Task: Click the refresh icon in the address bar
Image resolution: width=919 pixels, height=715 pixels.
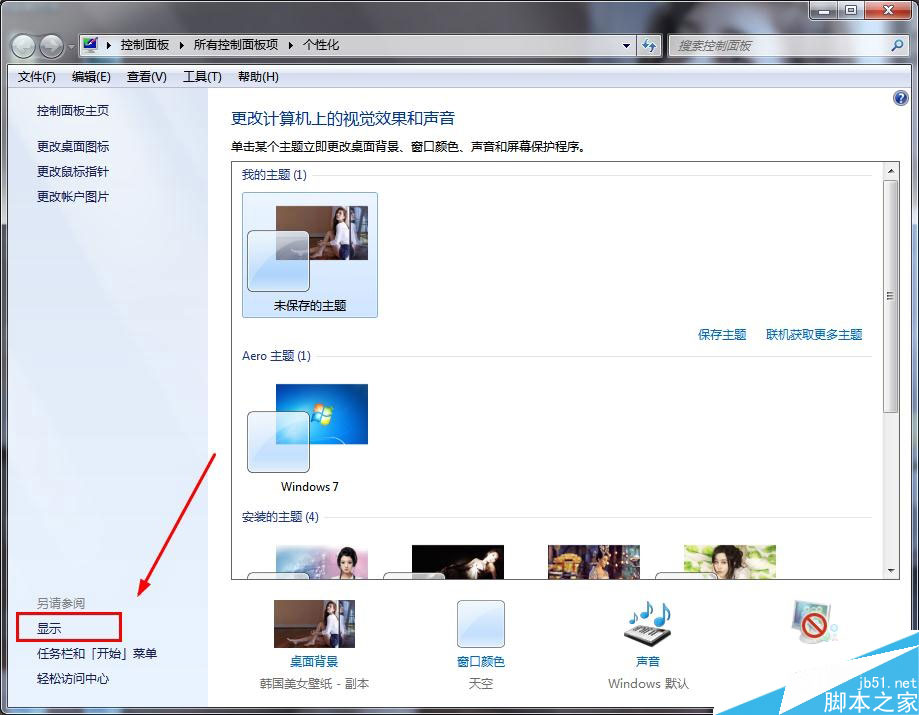Action: (x=648, y=45)
